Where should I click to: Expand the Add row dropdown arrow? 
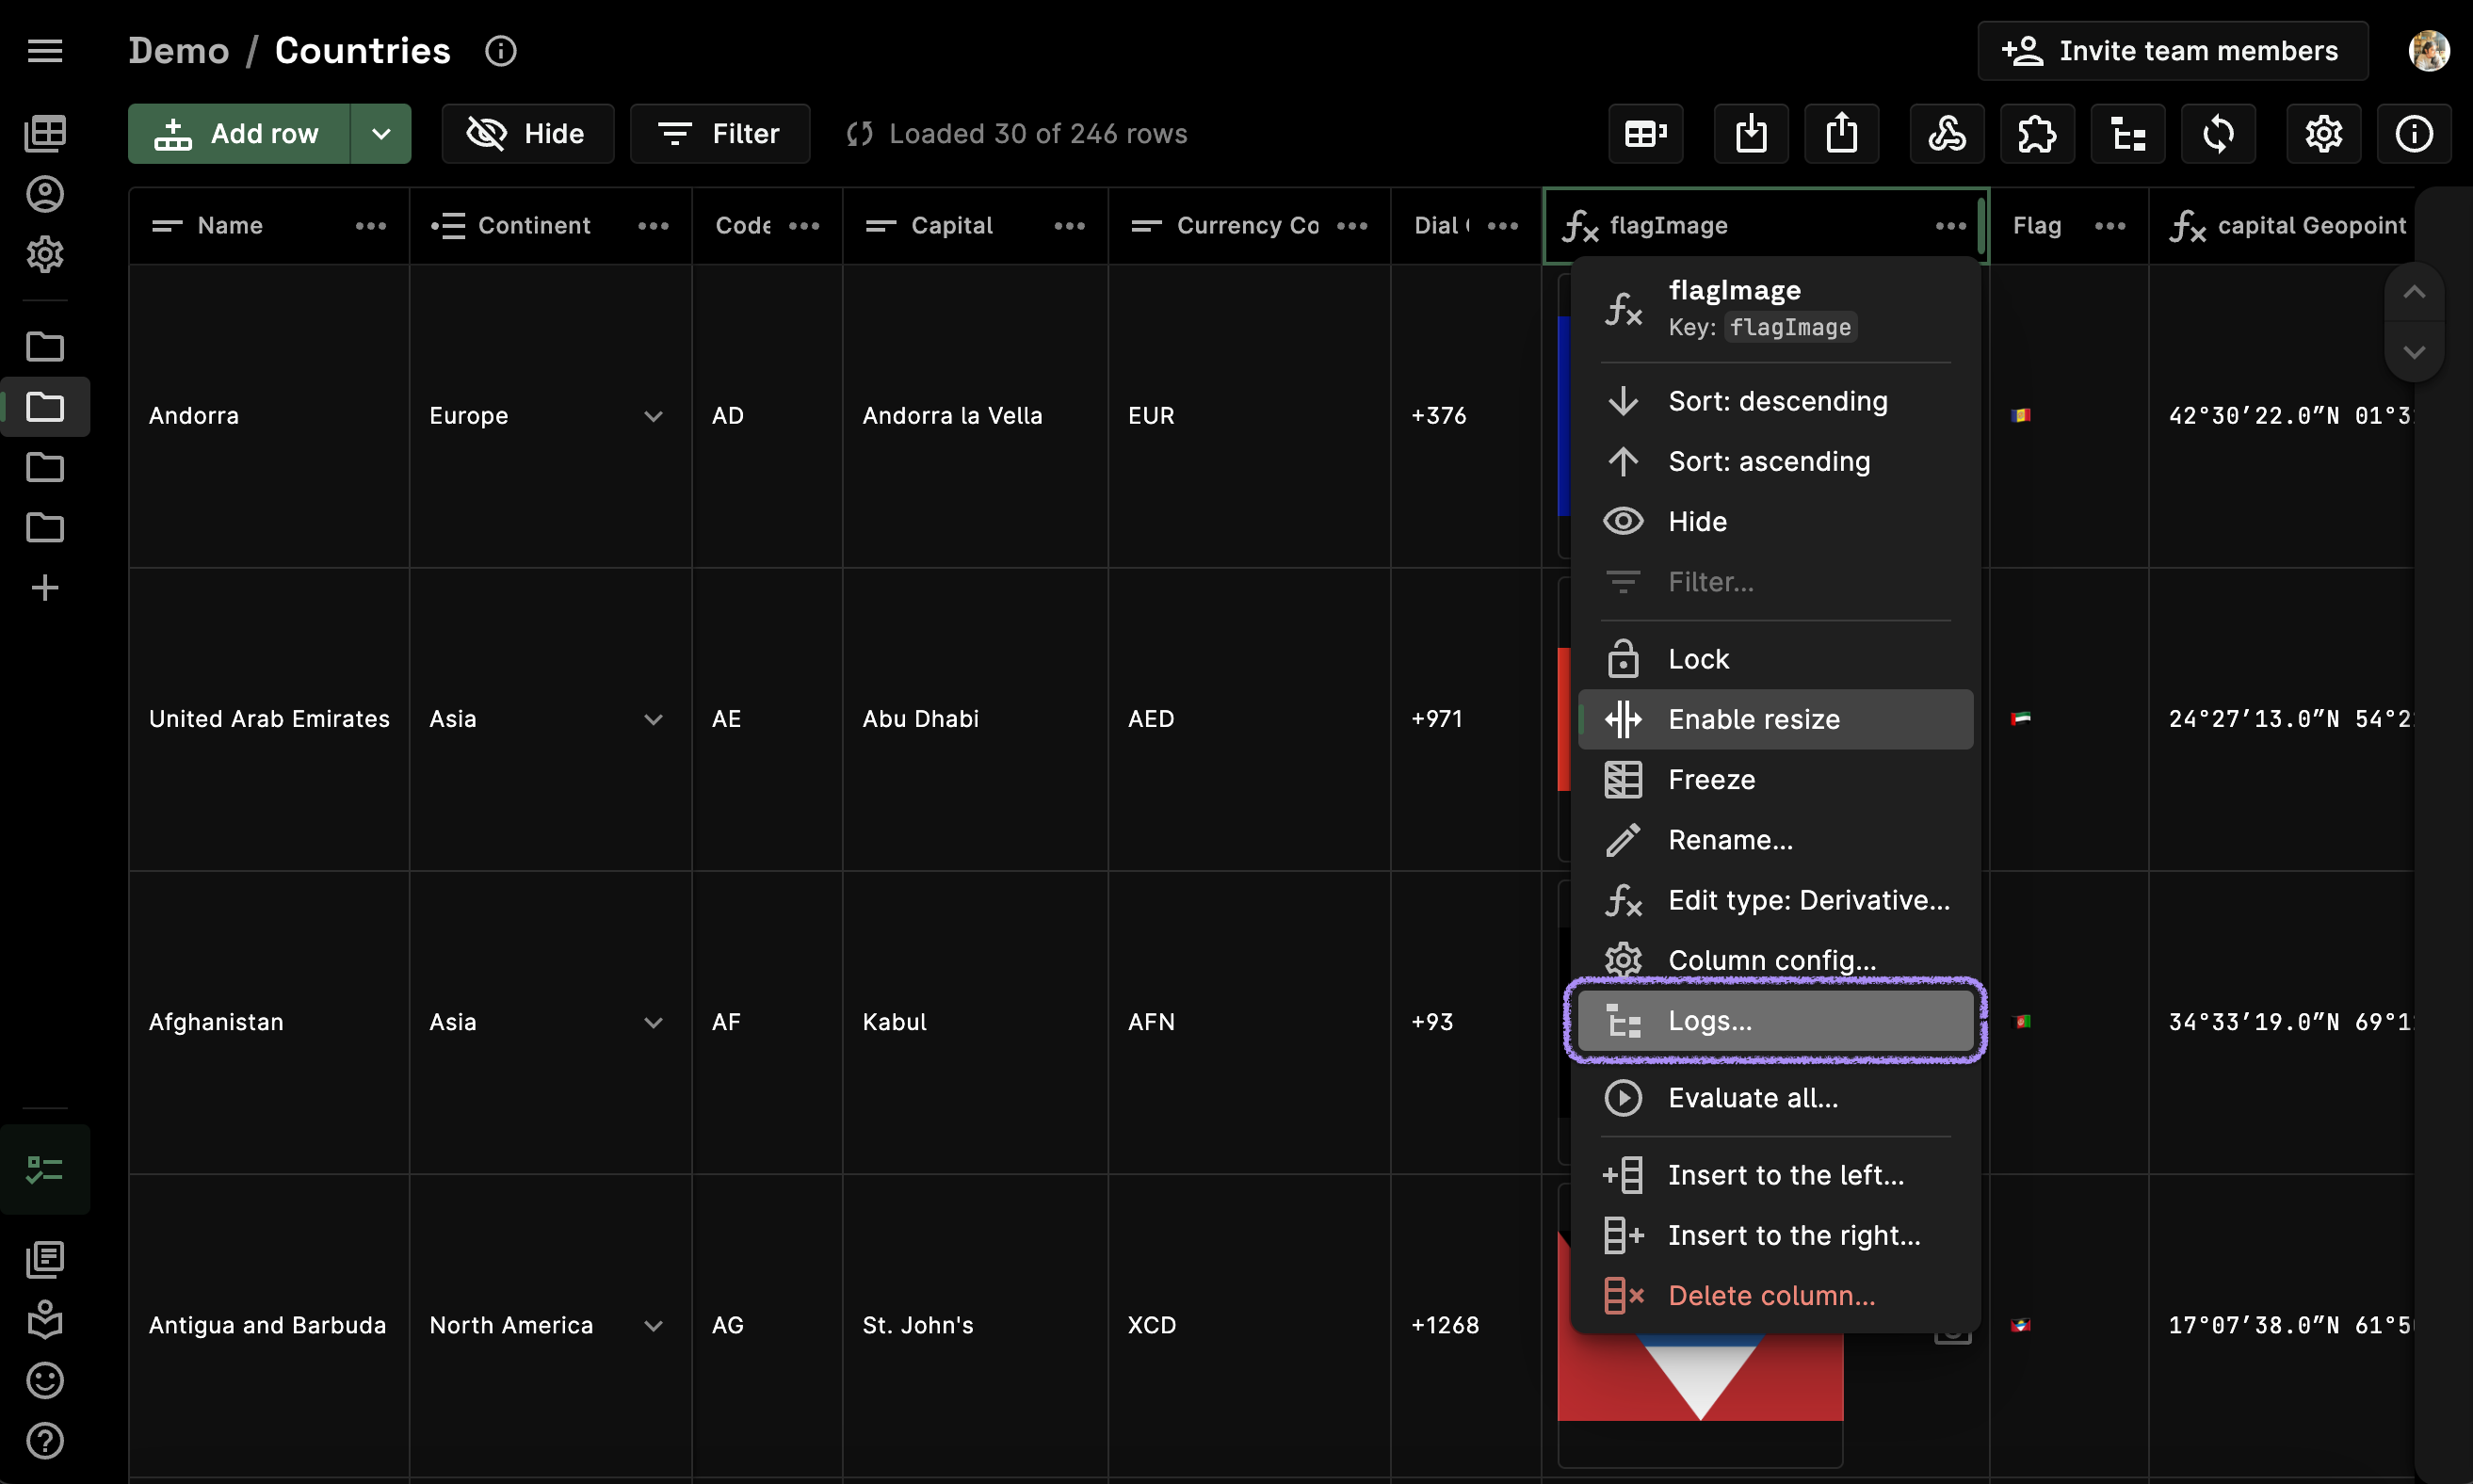tap(381, 134)
